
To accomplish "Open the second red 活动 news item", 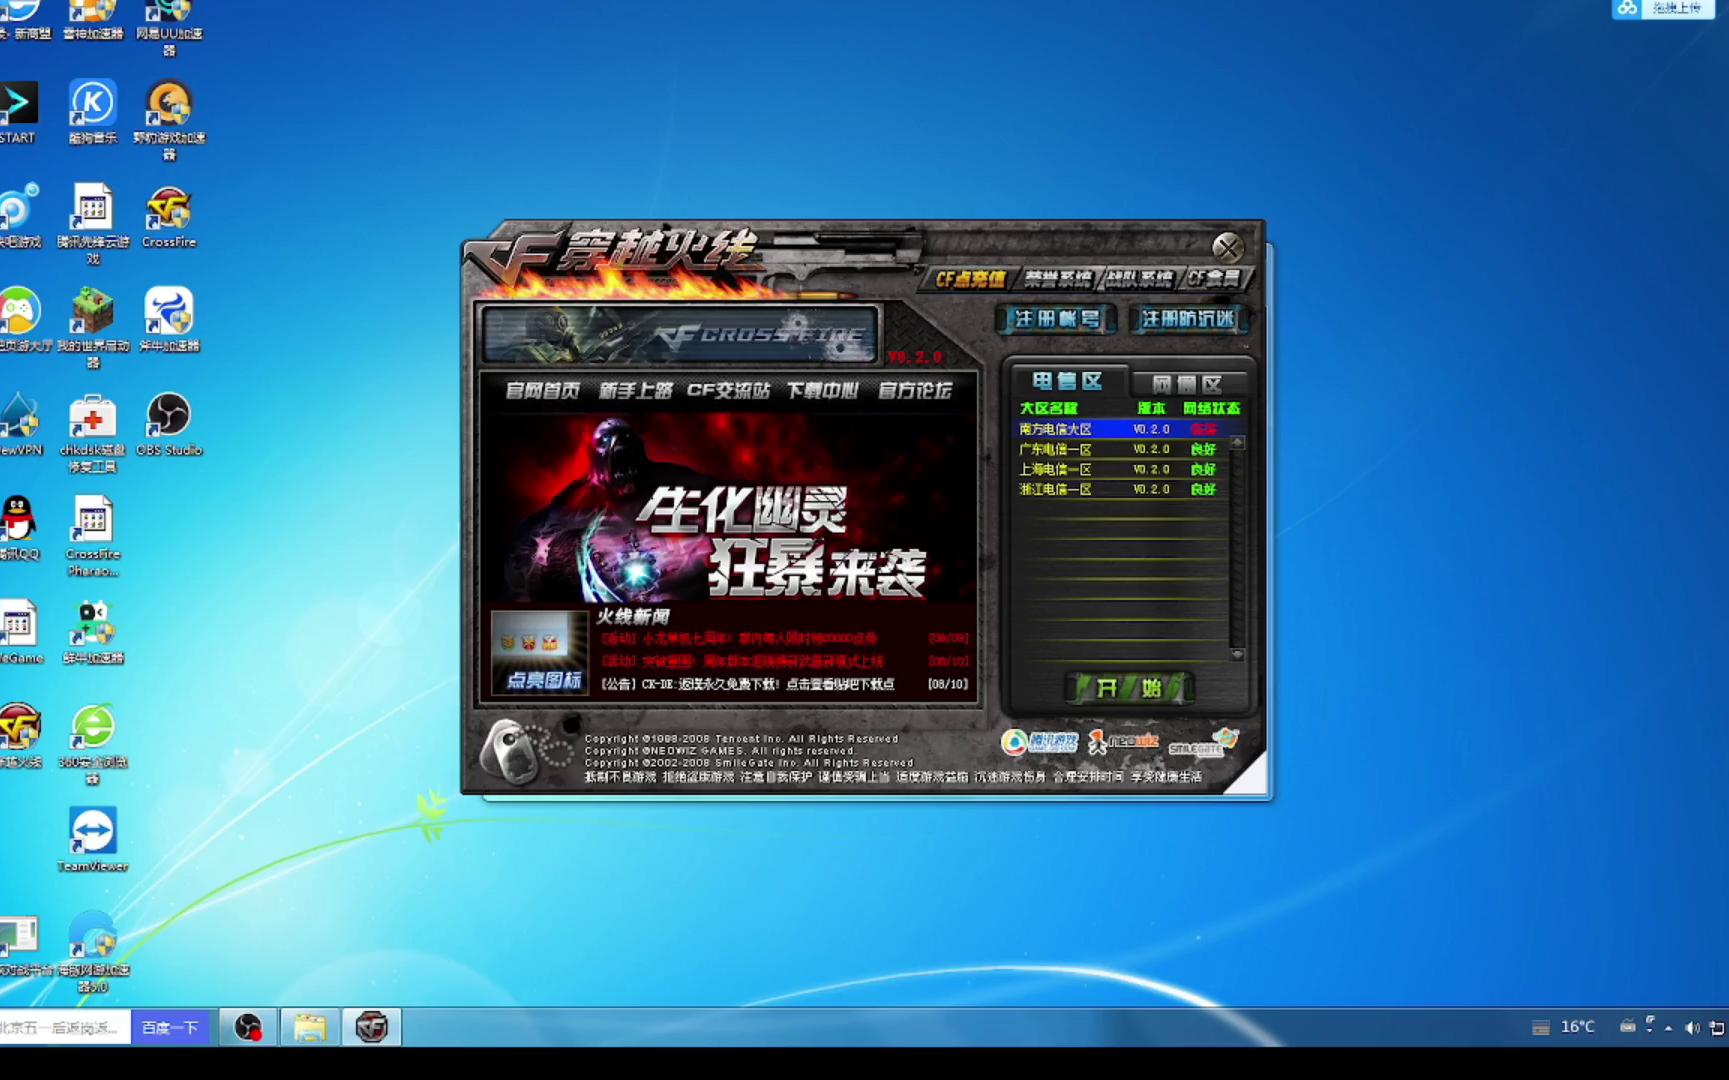I will [784, 661].
